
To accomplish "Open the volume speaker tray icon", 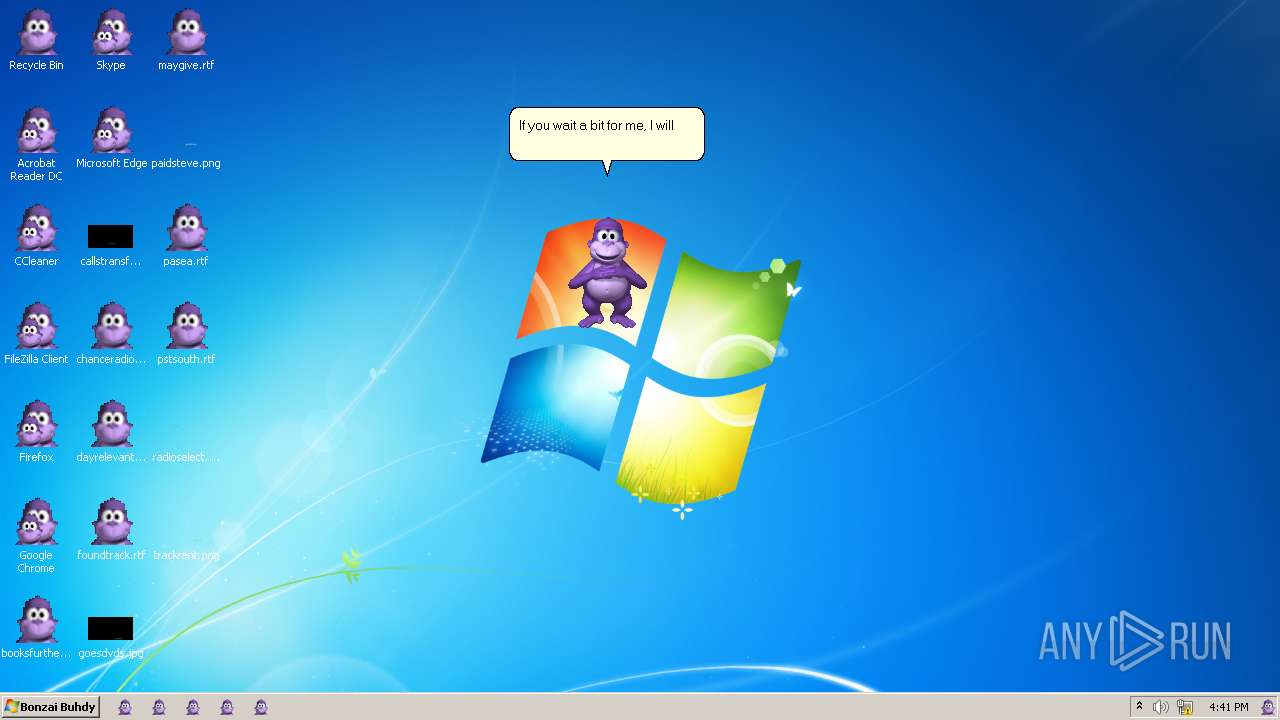I will click(1161, 707).
